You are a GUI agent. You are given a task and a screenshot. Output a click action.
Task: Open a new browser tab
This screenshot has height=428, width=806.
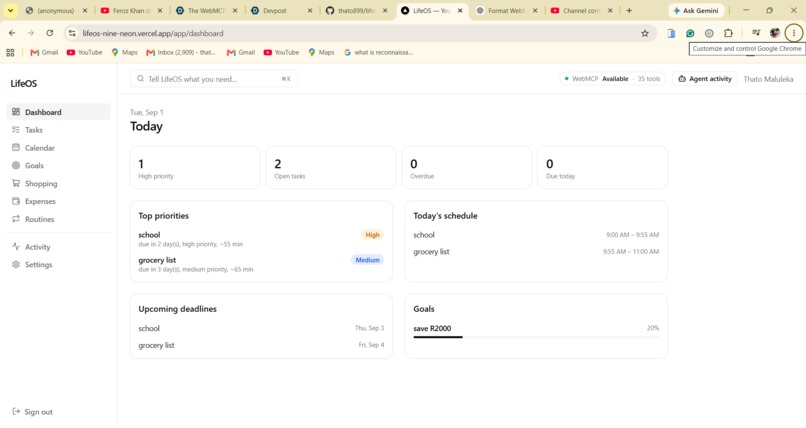point(629,10)
